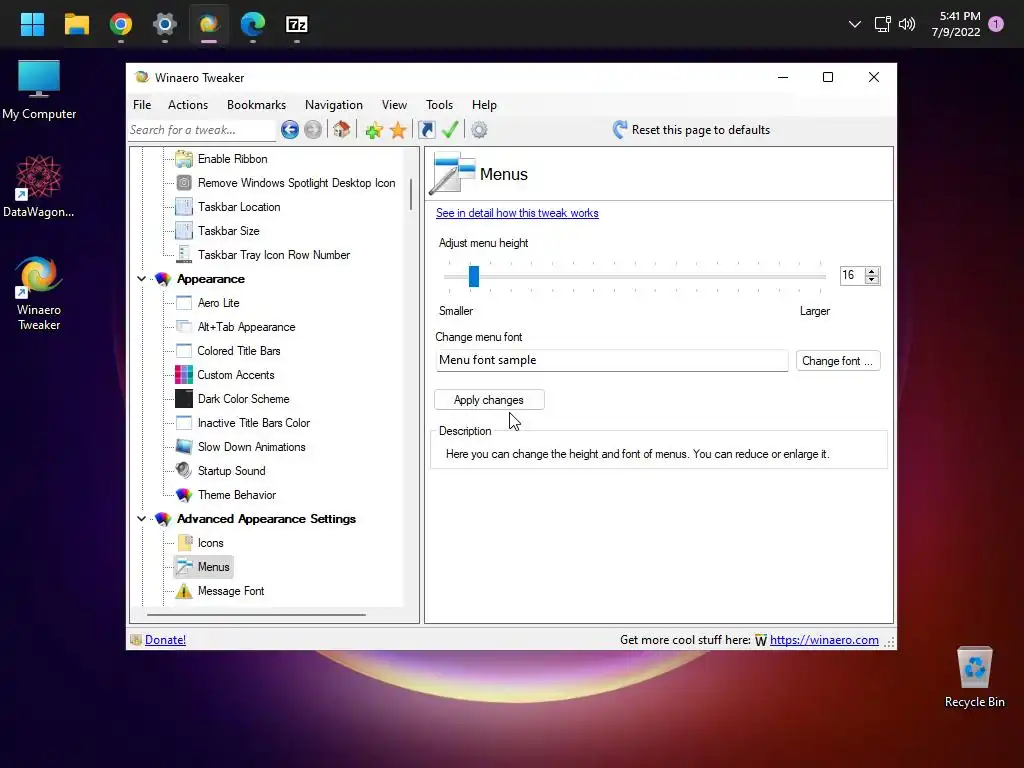Open the Navigation menu
This screenshot has height=768, width=1024.
(x=334, y=104)
